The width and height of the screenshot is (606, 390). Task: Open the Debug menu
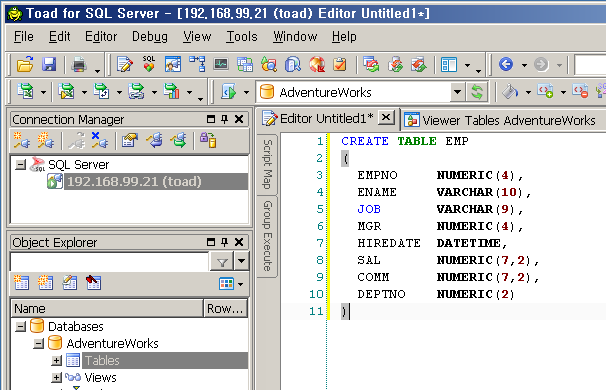[150, 37]
